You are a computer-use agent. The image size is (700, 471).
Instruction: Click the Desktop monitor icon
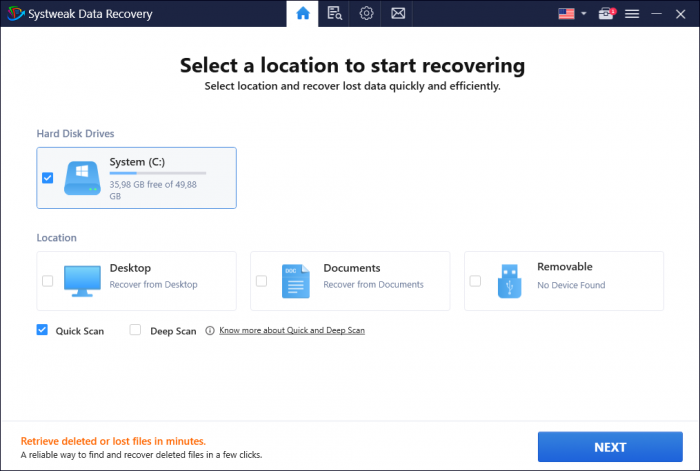click(x=82, y=281)
